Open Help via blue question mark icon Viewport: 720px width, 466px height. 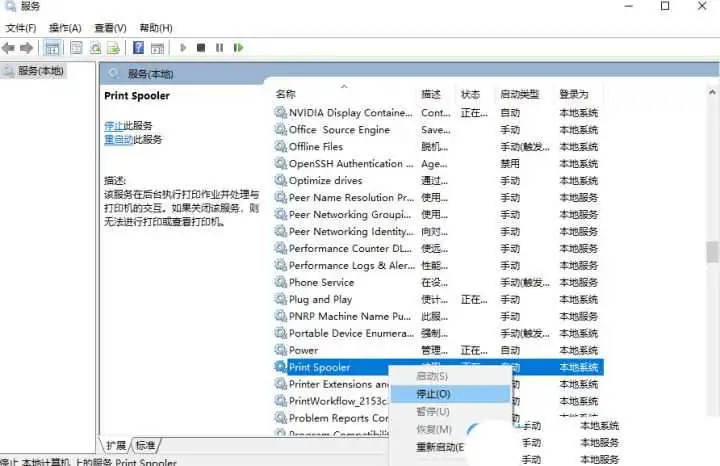(x=138, y=47)
